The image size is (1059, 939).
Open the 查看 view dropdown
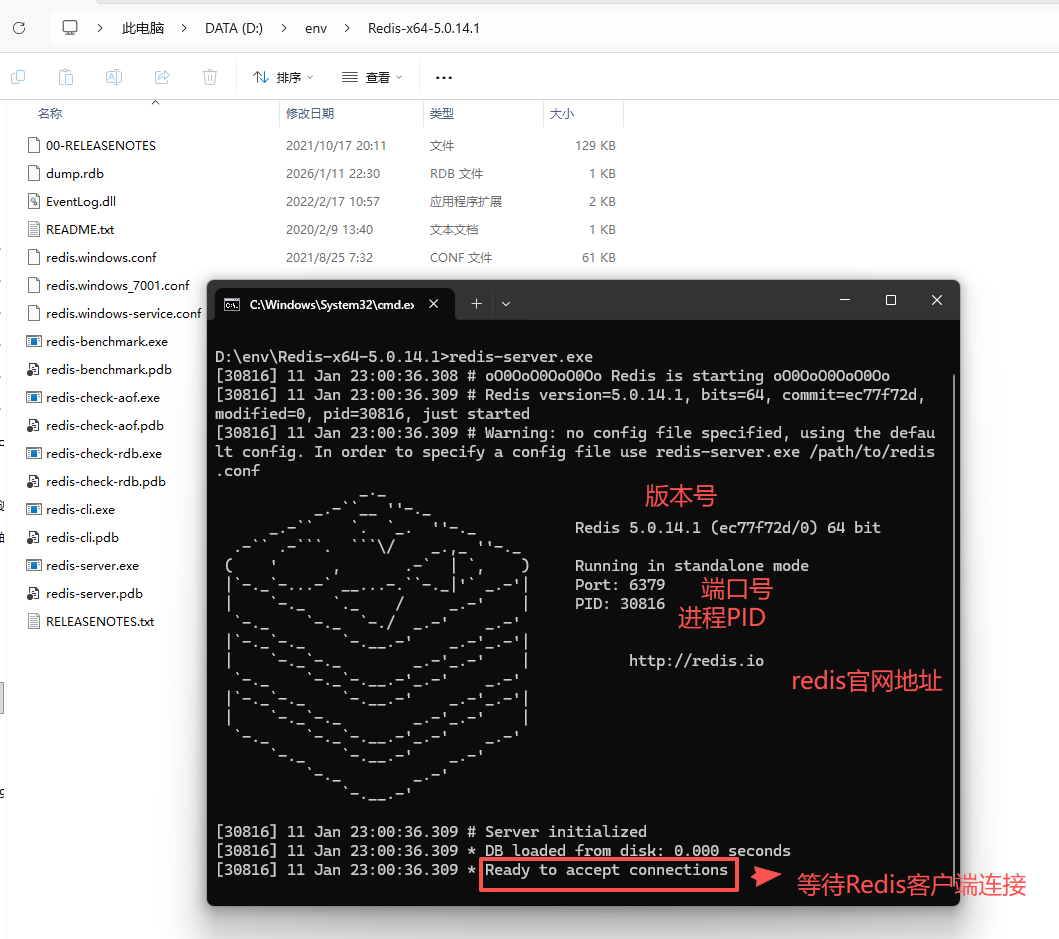372,78
